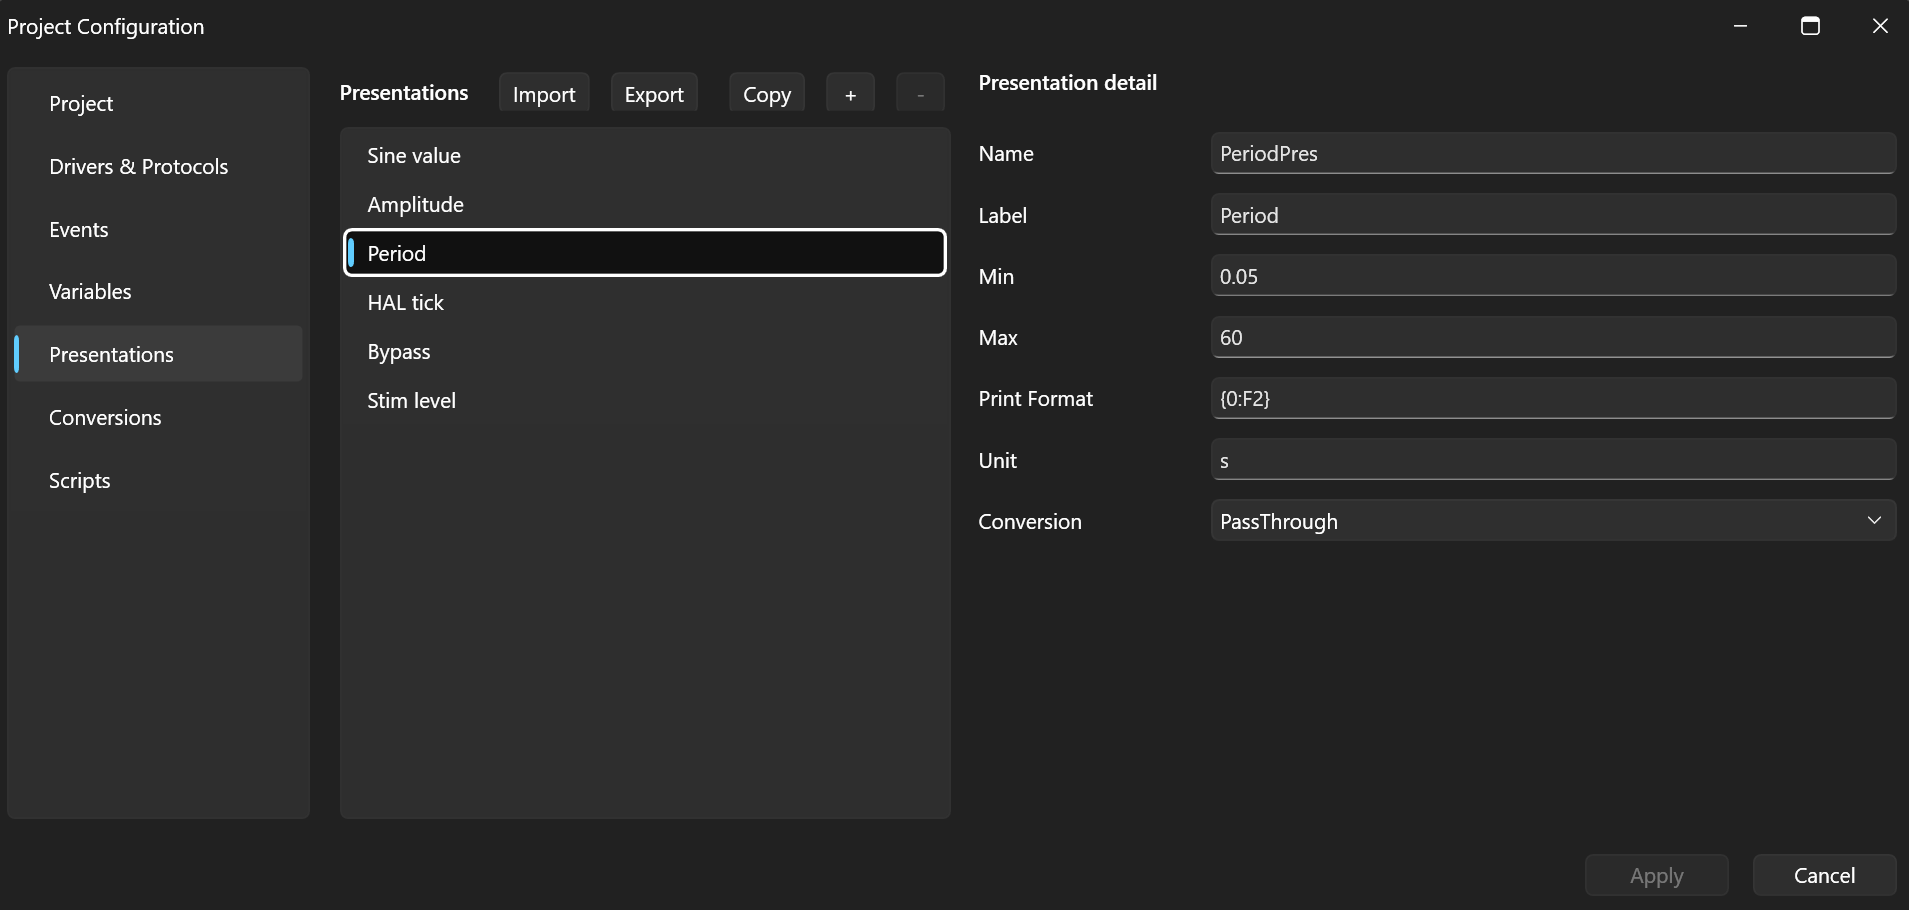This screenshot has height=910, width=1909.
Task: Click the Unit field showing s
Action: 1553,460
